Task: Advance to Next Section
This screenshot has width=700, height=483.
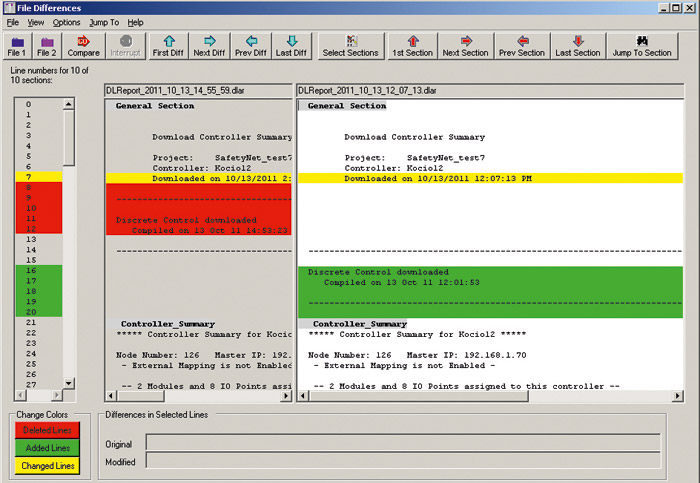Action: pyautogui.click(x=465, y=45)
